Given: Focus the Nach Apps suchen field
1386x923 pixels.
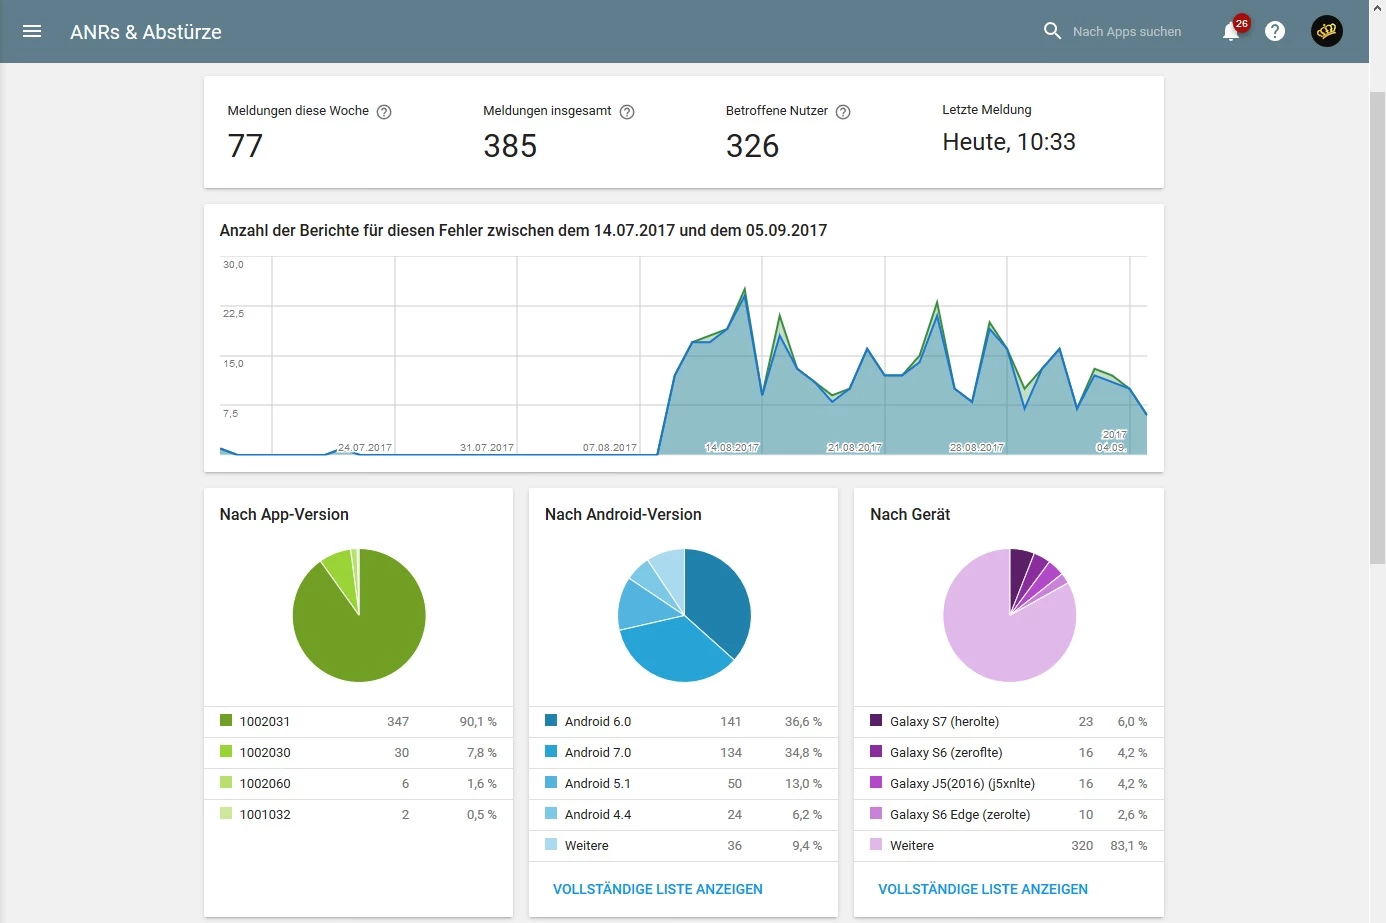Looking at the screenshot, I should coord(1127,32).
